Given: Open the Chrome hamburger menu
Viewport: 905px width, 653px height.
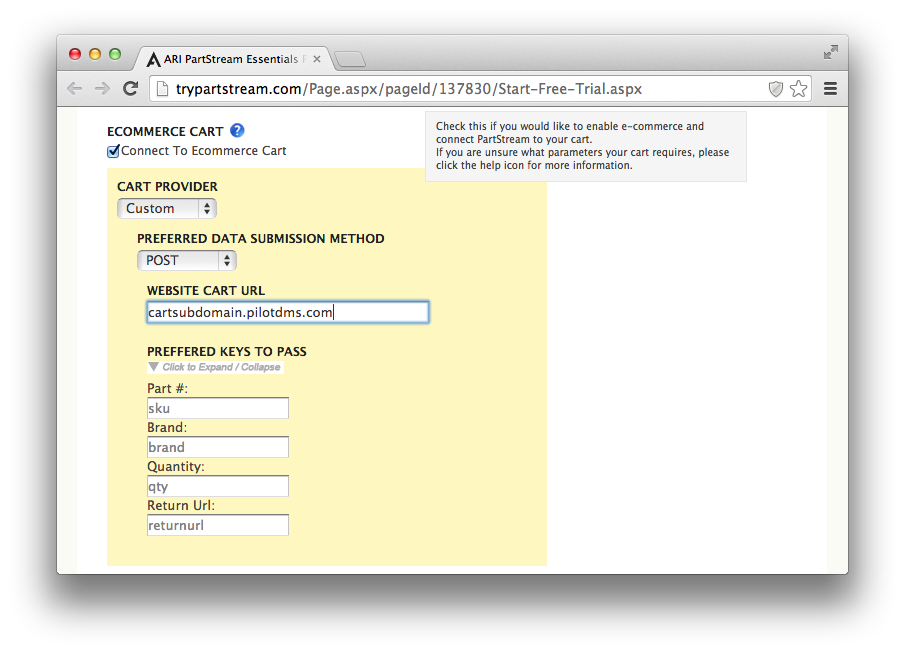Looking at the screenshot, I should point(830,89).
